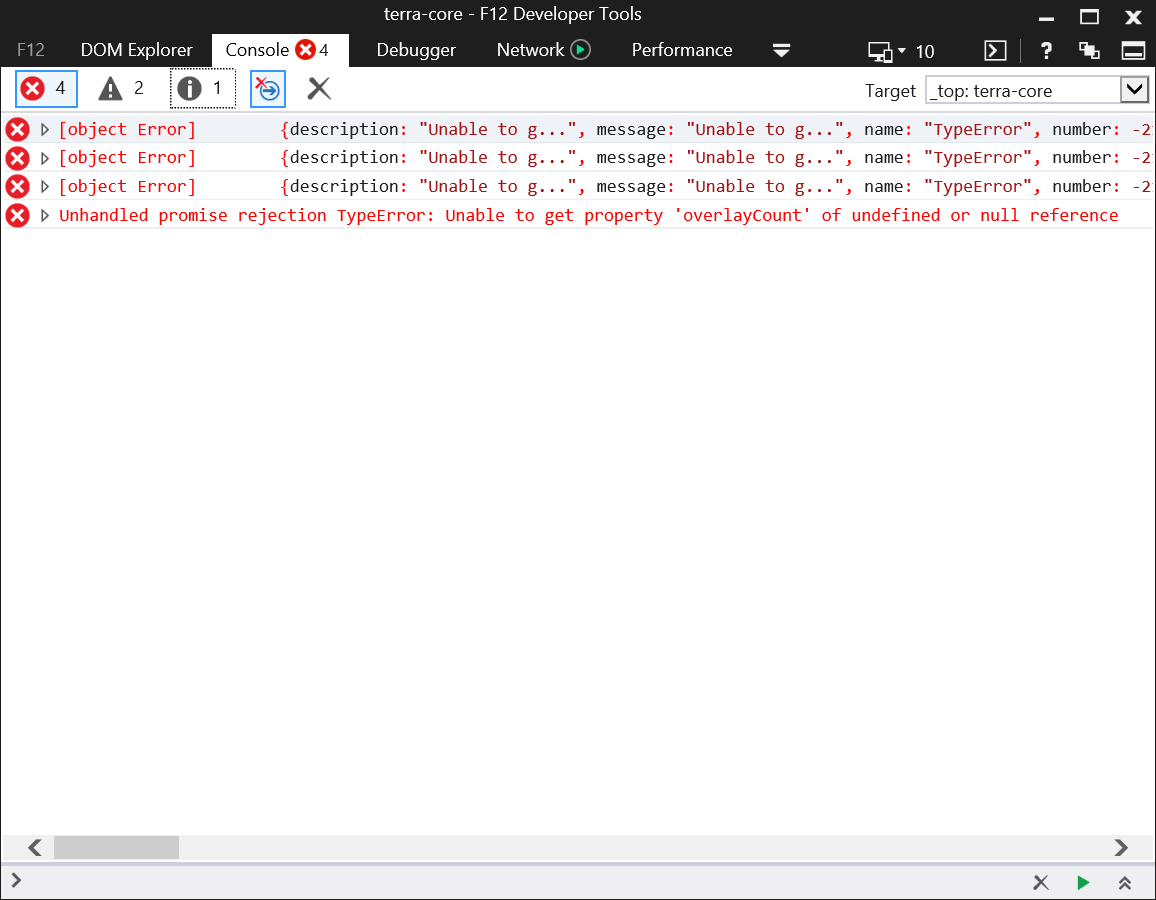The height and width of the screenshot is (900, 1156).
Task: Open the DOM Explorer tab
Action: (137, 50)
